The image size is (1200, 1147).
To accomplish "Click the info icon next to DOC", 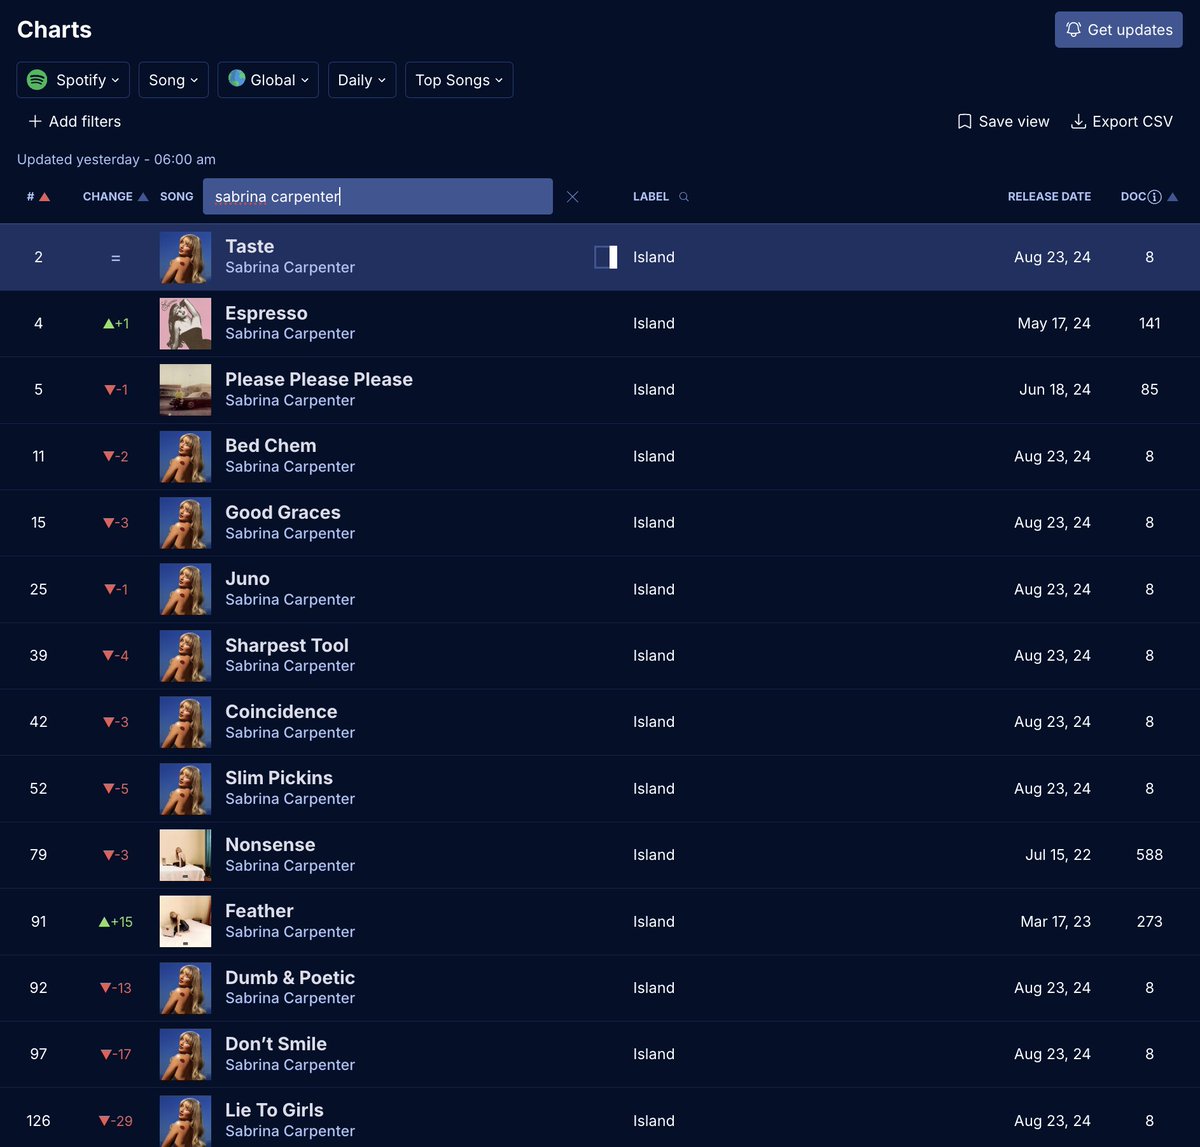I will 1155,197.
